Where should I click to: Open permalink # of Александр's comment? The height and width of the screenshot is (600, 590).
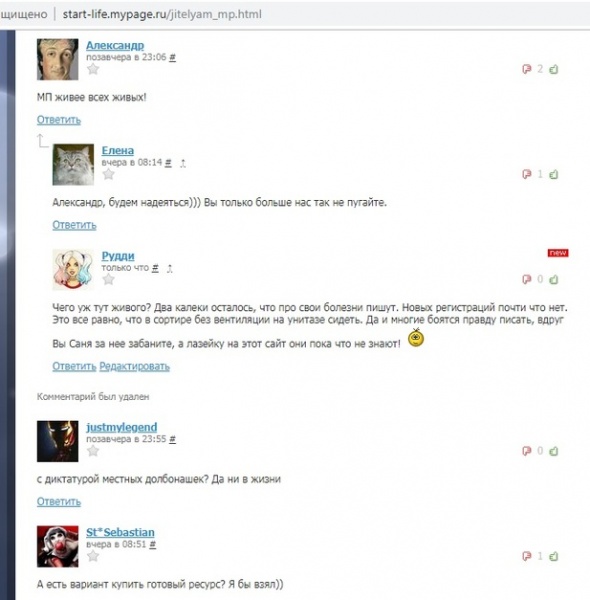click(173, 57)
